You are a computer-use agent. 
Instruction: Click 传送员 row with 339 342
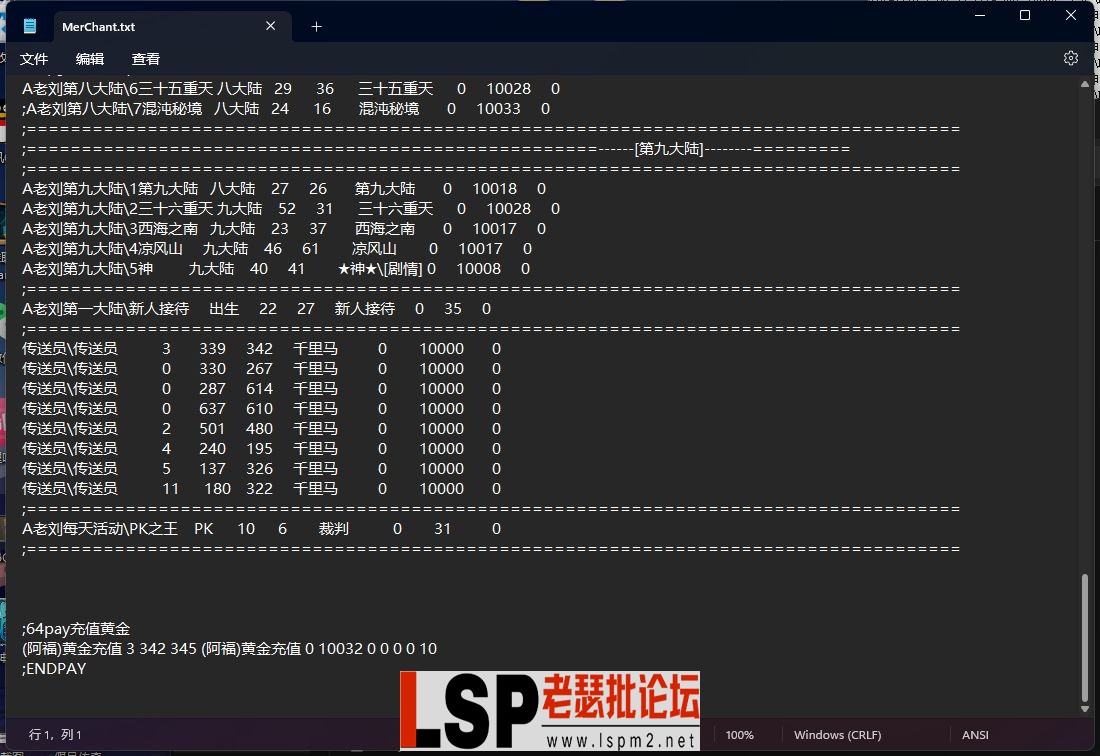click(262, 349)
